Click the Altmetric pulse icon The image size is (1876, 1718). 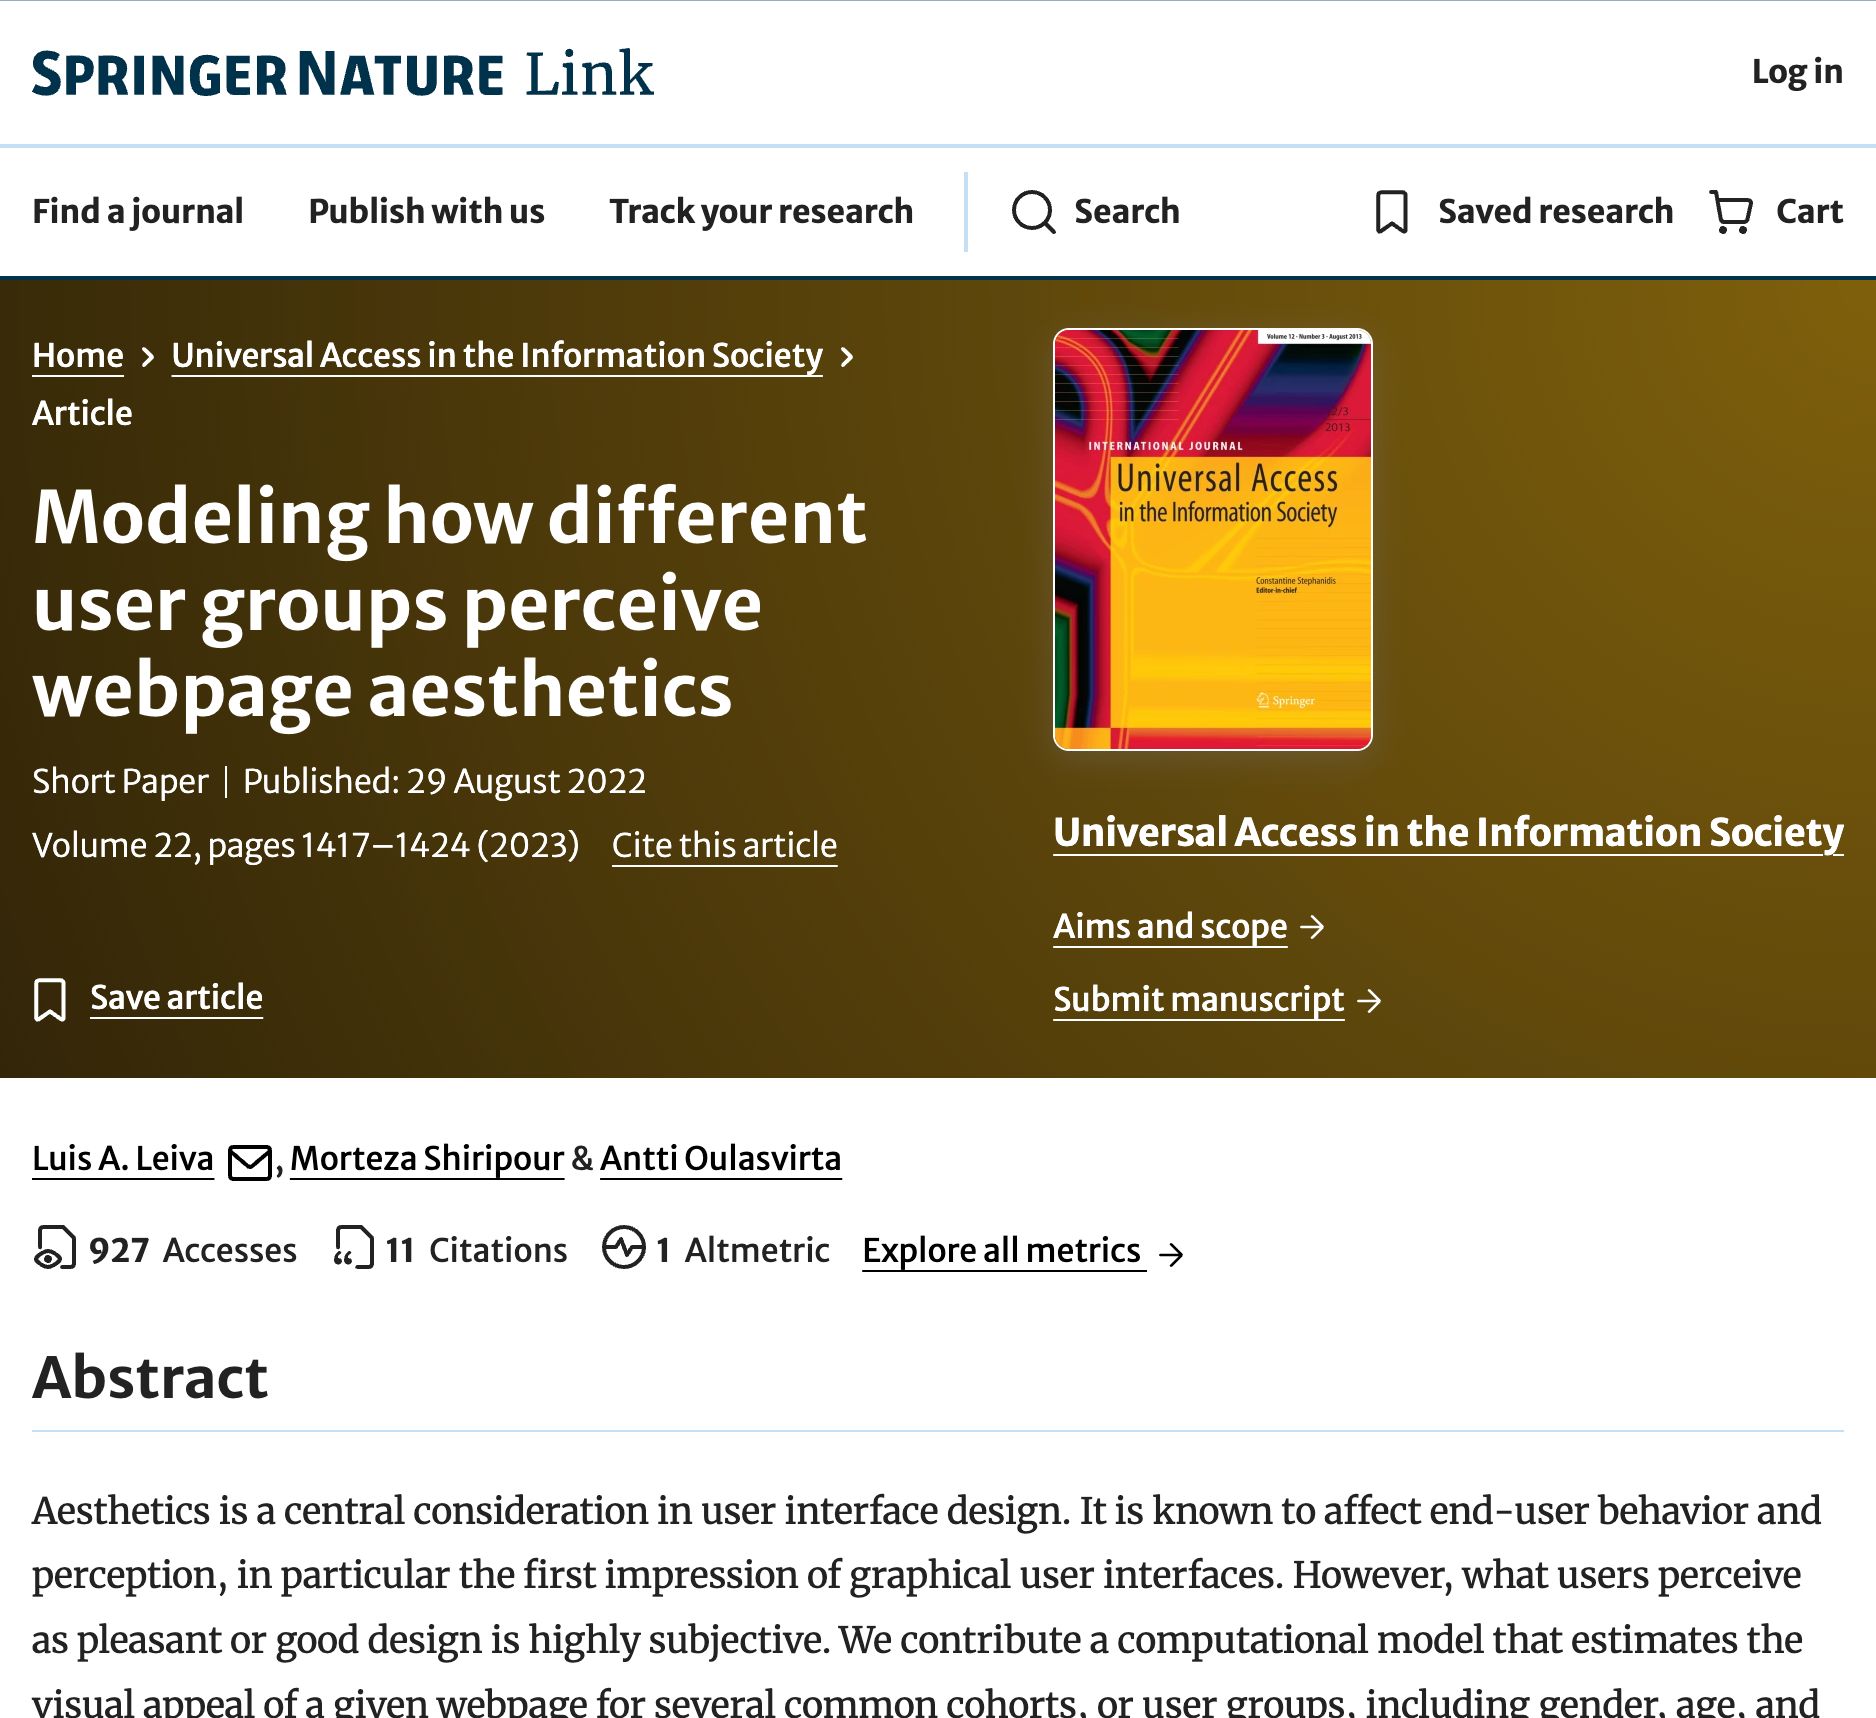(x=624, y=1247)
